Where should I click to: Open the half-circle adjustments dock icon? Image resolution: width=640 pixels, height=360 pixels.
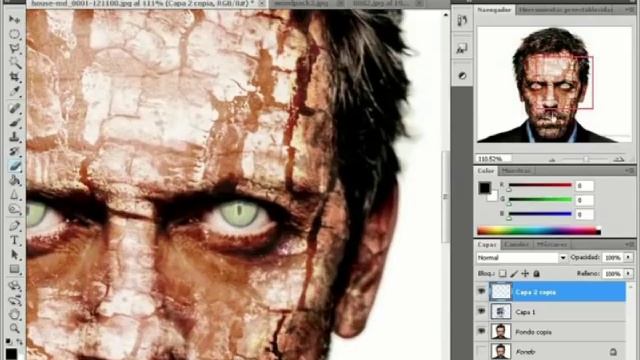coord(462,76)
